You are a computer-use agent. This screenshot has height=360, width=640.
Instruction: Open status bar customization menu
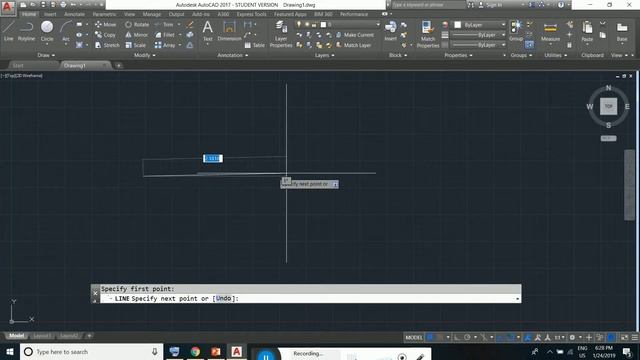pos(635,337)
